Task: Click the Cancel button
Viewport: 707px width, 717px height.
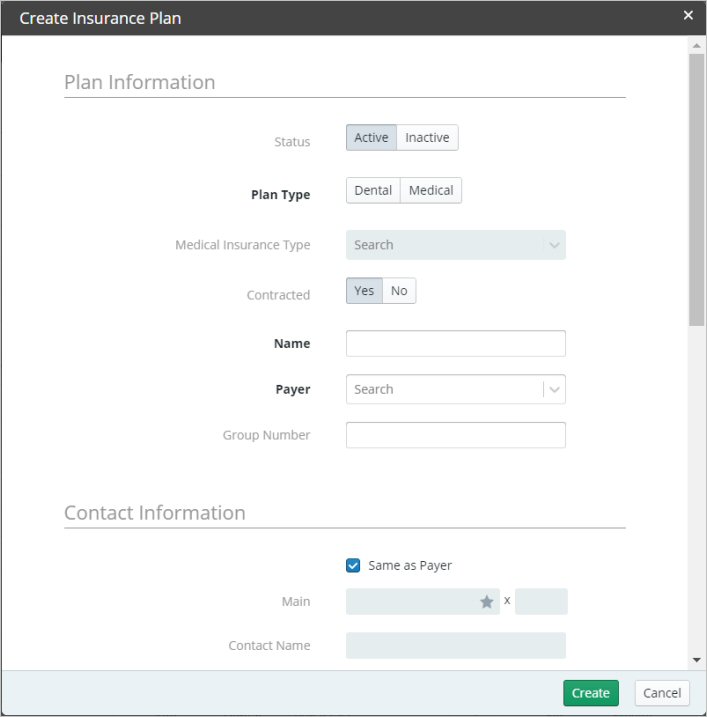Action: [662, 693]
